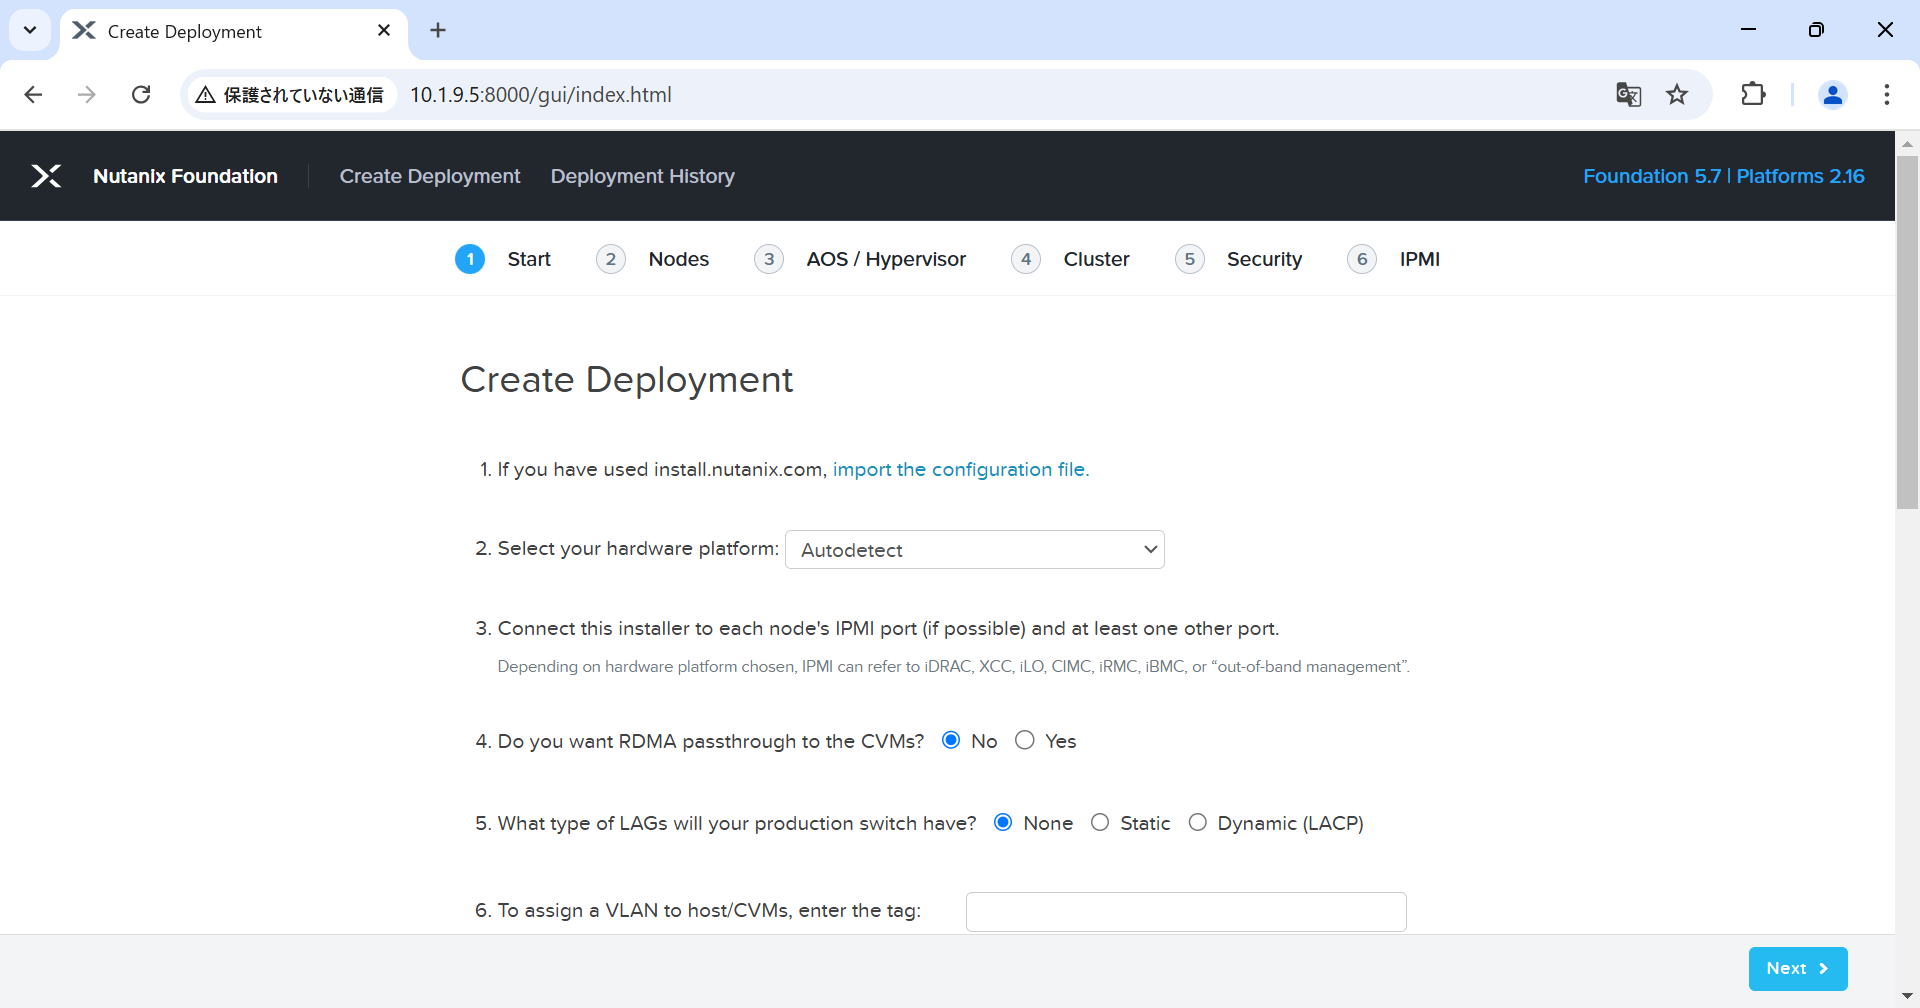Reload the page with refresh icon
This screenshot has height=1008, width=1920.
click(141, 95)
